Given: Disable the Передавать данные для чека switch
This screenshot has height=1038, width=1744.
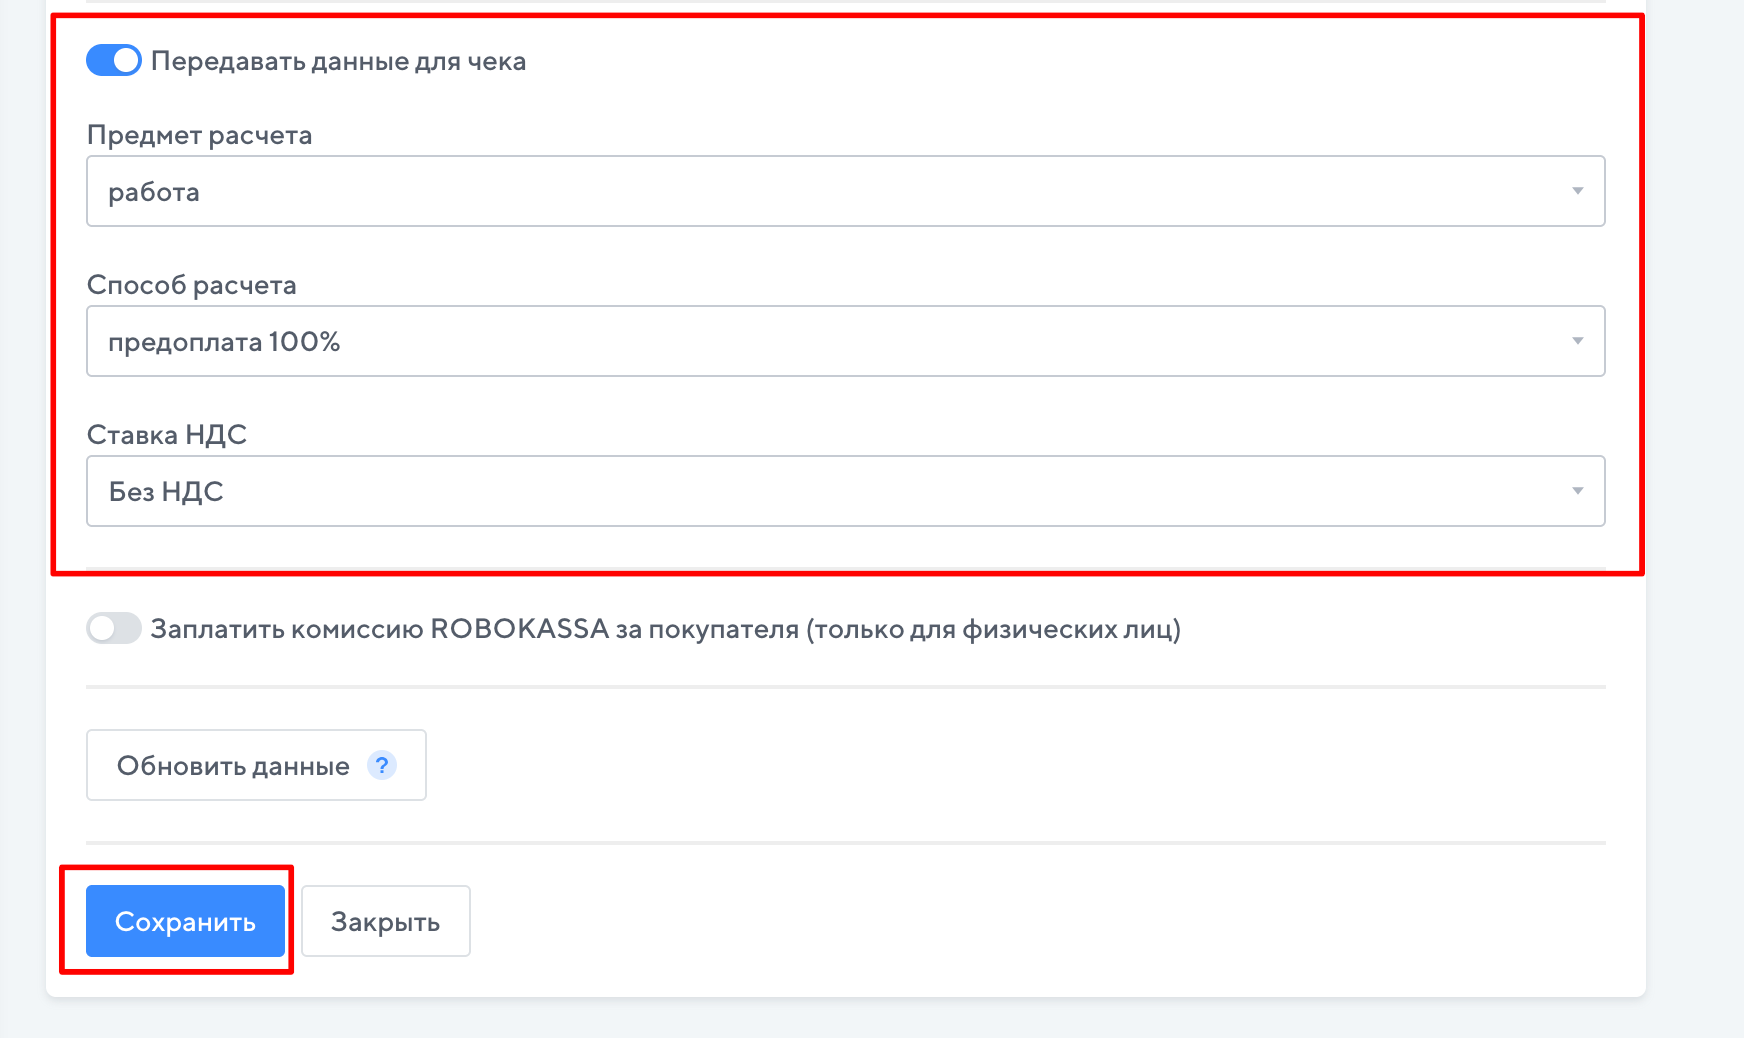Looking at the screenshot, I should pos(114,61).
